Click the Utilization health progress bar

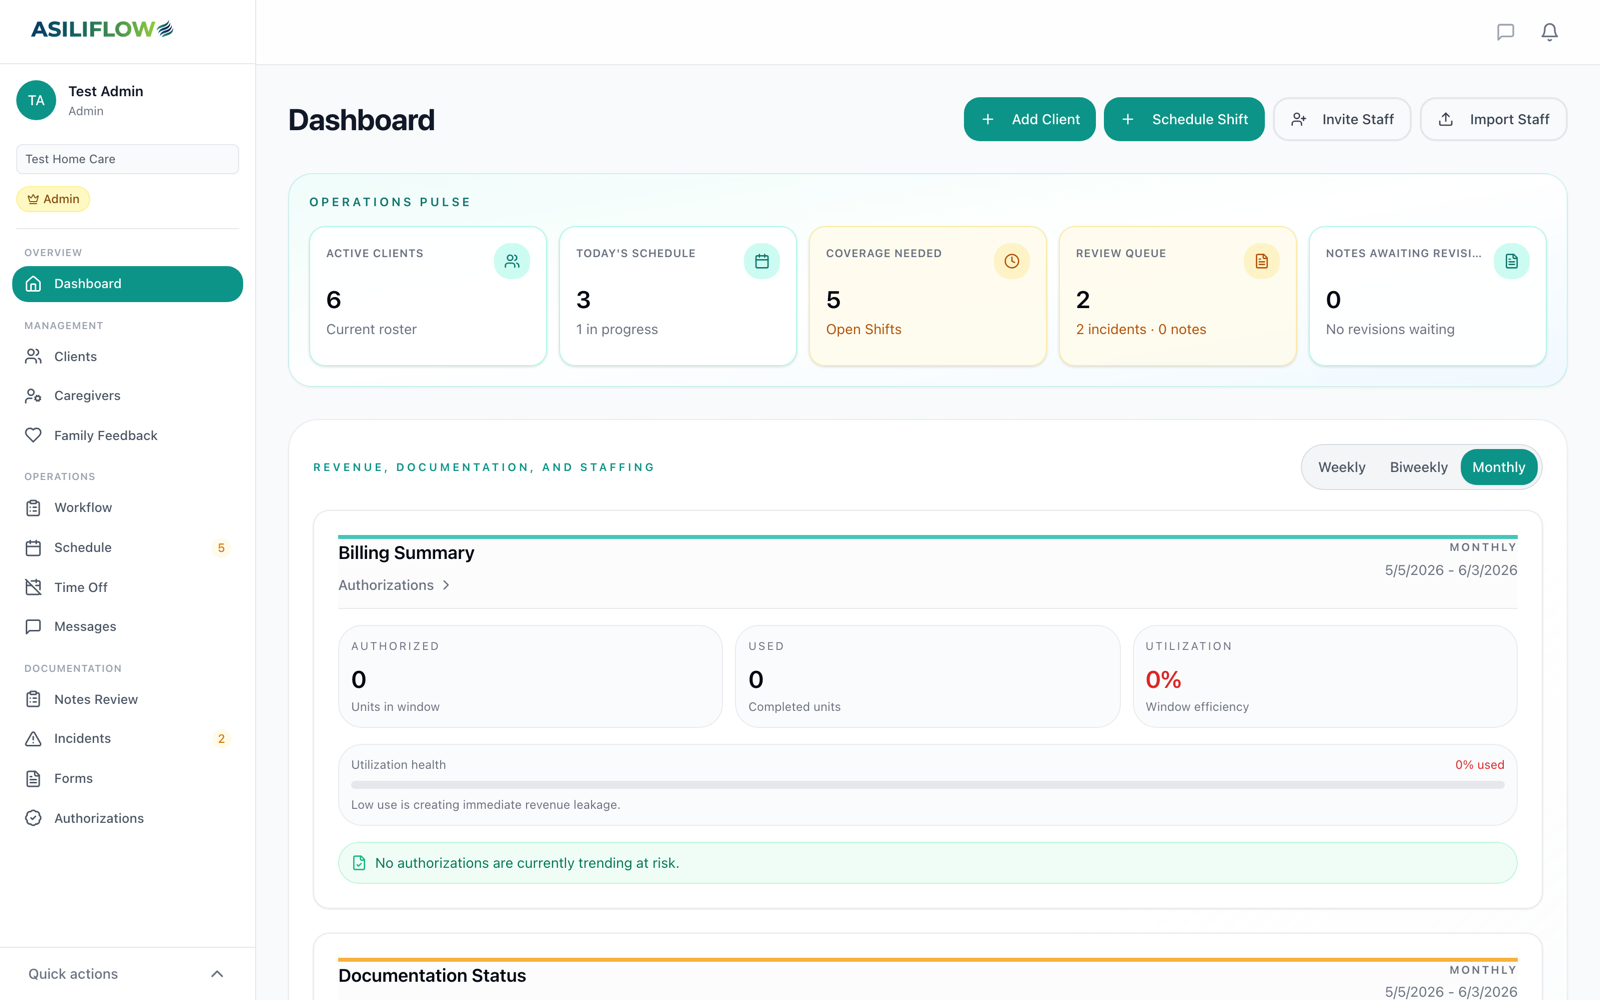pos(927,785)
